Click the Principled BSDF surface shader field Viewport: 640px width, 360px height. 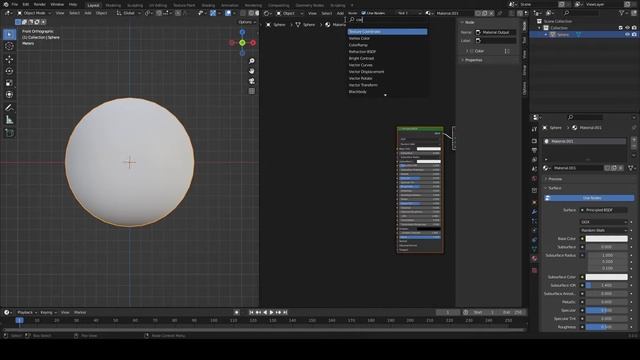(604, 210)
